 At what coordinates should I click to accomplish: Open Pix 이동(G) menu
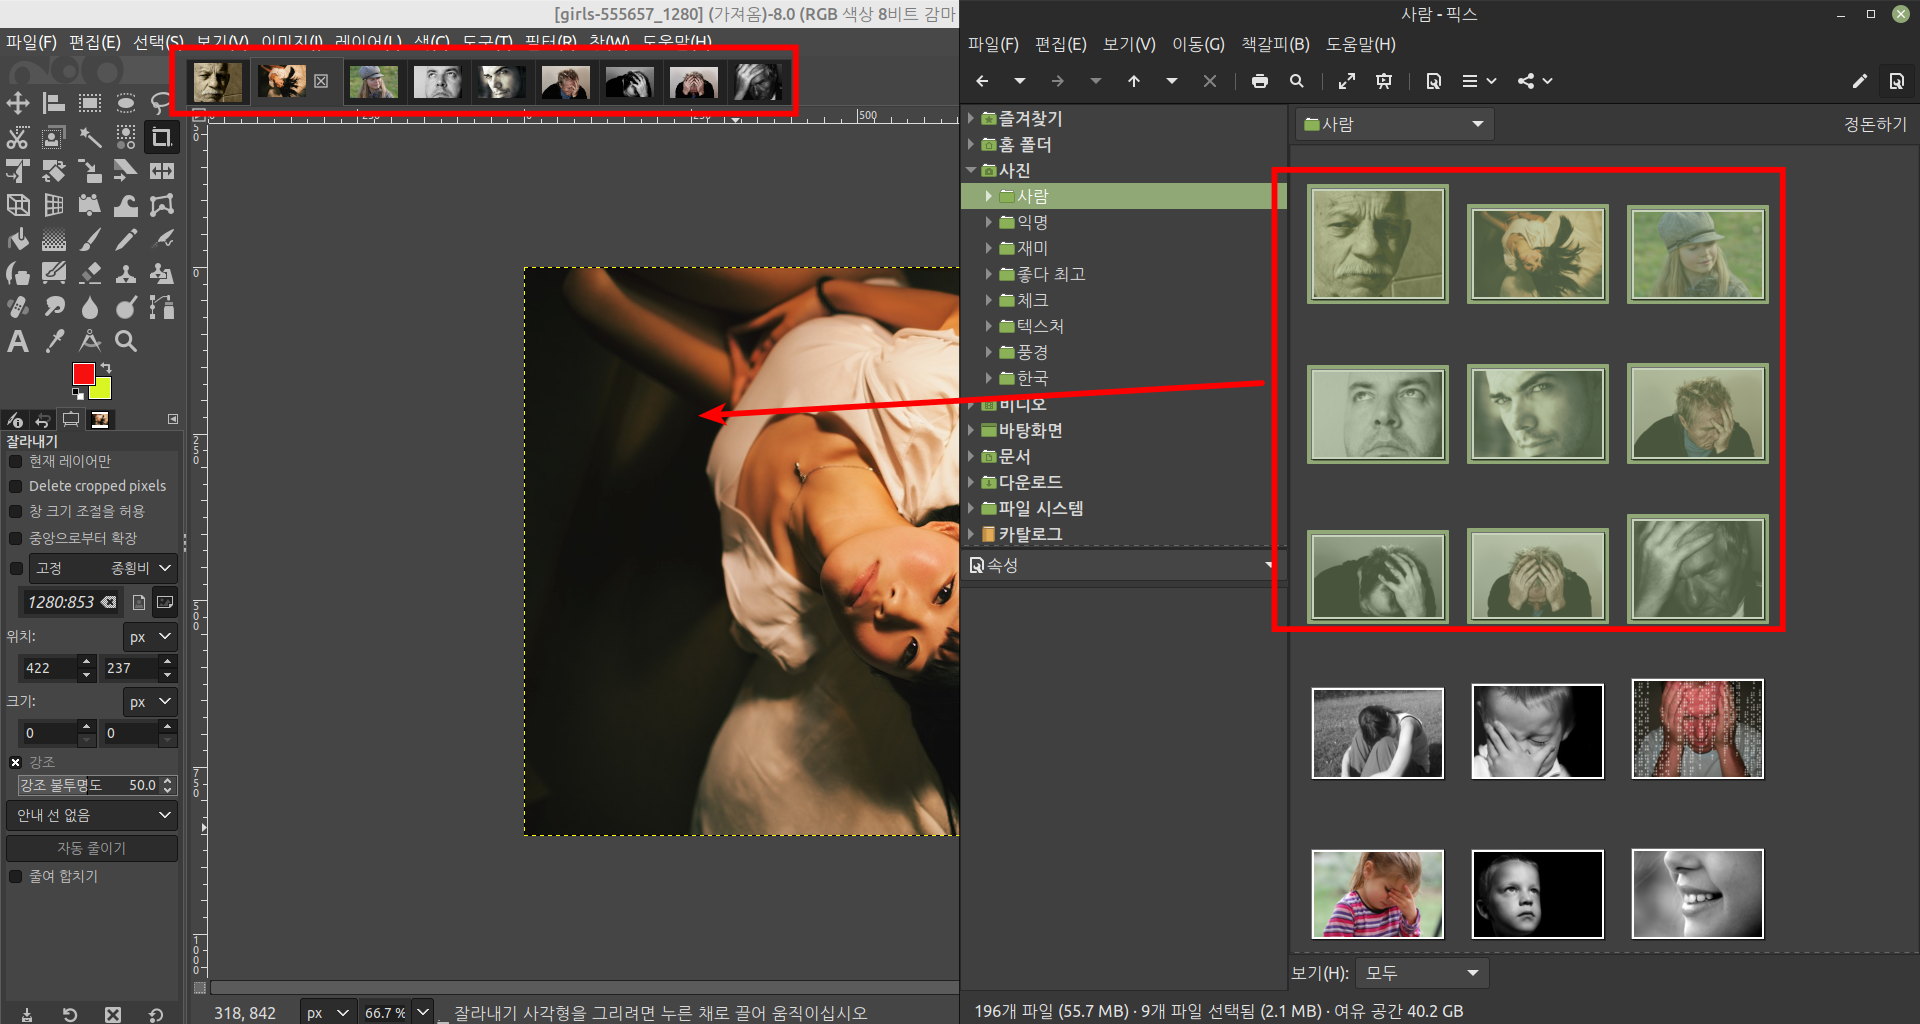pyautogui.click(x=1198, y=44)
